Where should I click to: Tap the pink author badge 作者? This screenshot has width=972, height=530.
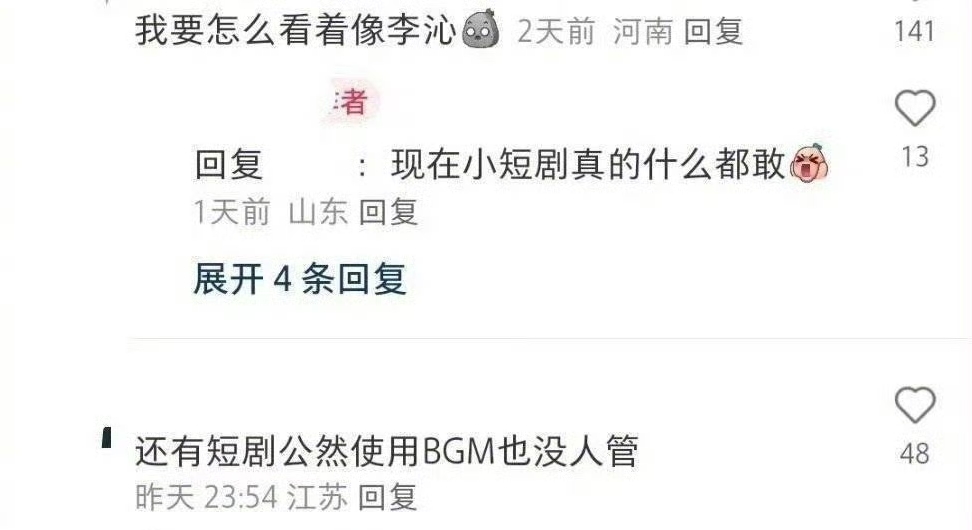[x=351, y=102]
